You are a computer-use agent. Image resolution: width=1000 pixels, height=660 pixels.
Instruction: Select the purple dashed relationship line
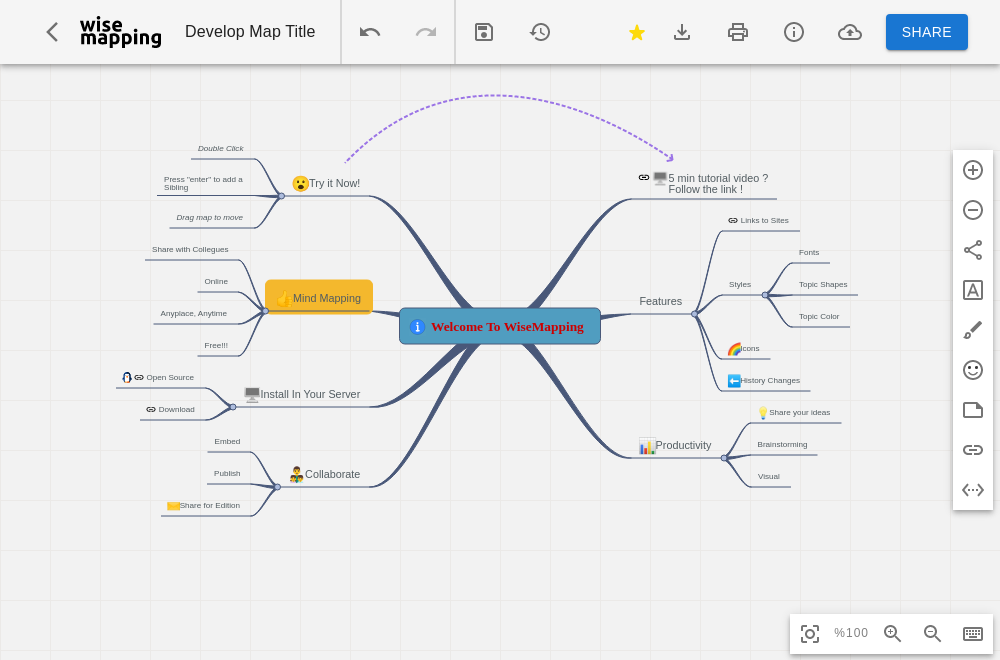[x=497, y=96]
